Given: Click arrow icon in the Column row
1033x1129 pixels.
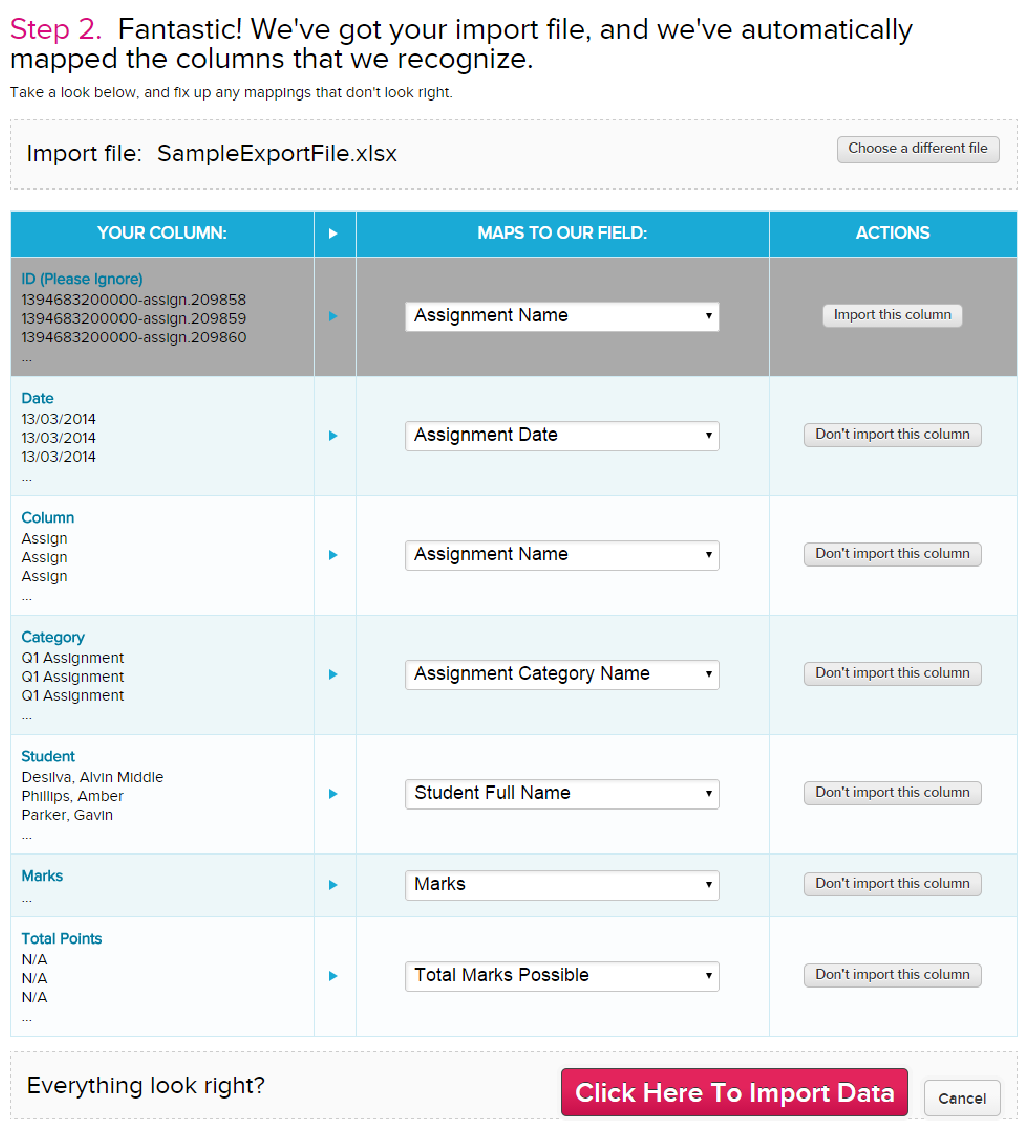Looking at the screenshot, I should 334,555.
